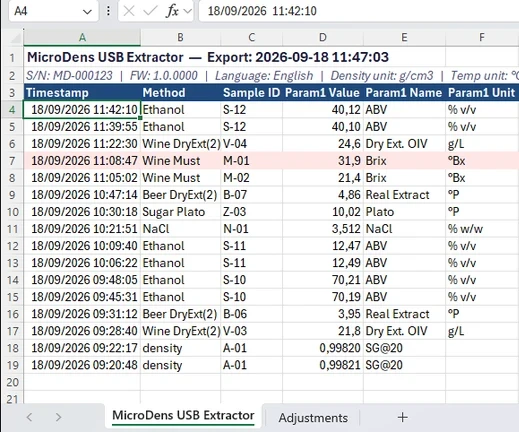Viewport: 519px width, 432px height.
Task: Click the value 12,47 cell
Action: point(323,246)
